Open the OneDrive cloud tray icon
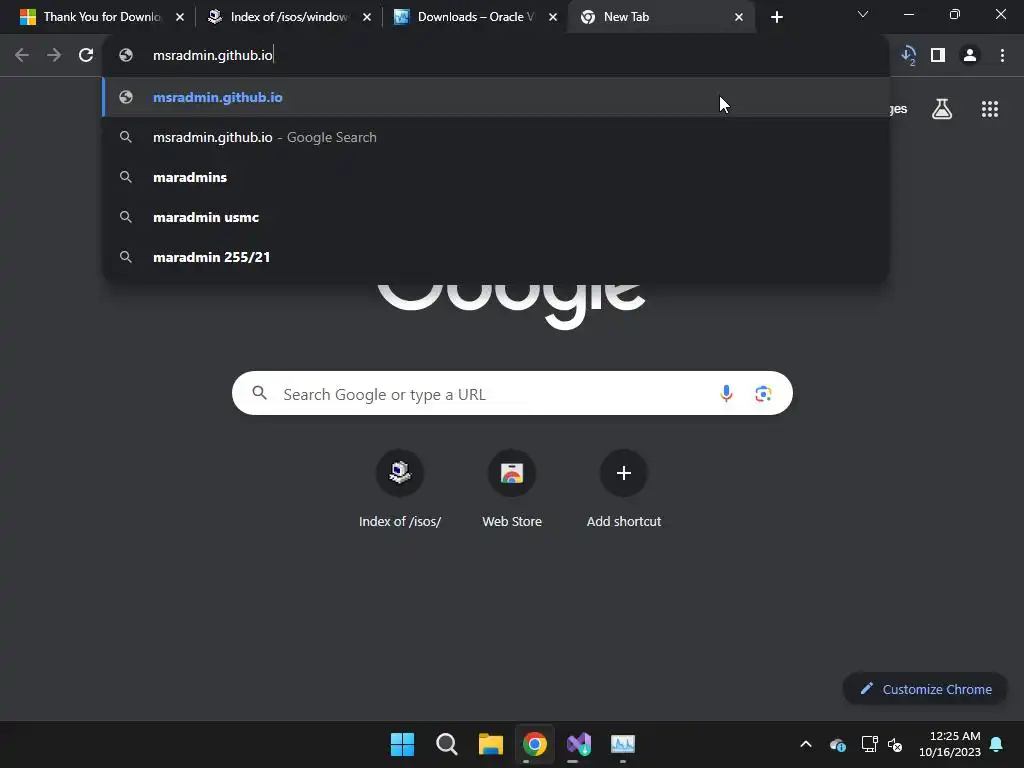This screenshot has width=1024, height=768. coord(838,744)
